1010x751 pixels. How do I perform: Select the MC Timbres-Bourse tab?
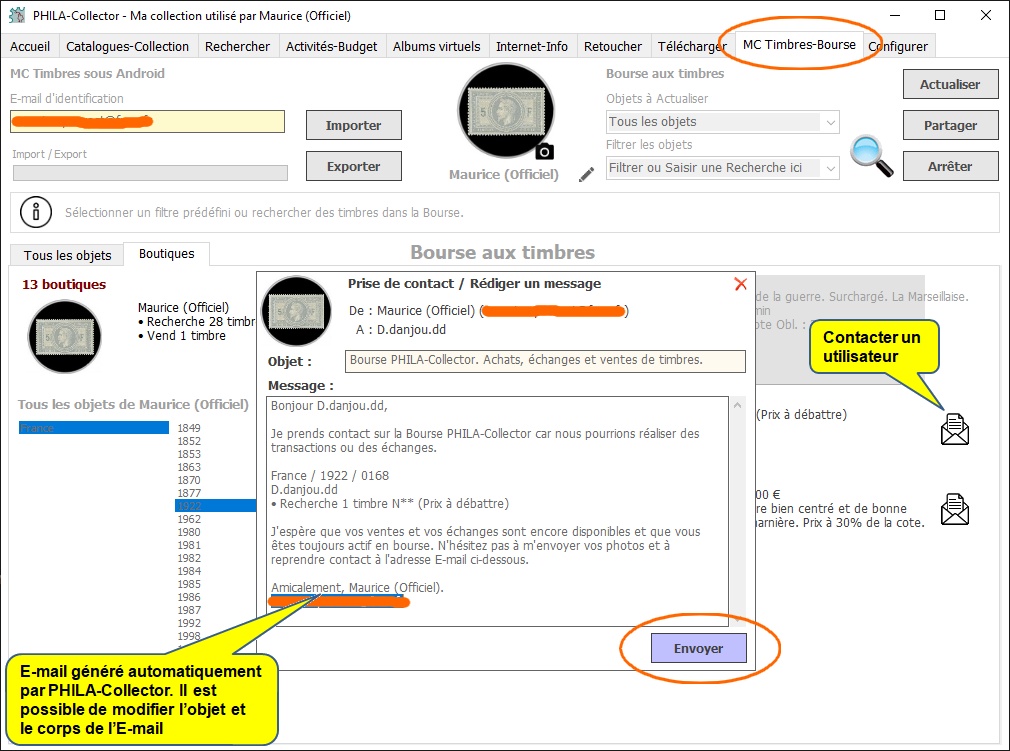point(799,44)
